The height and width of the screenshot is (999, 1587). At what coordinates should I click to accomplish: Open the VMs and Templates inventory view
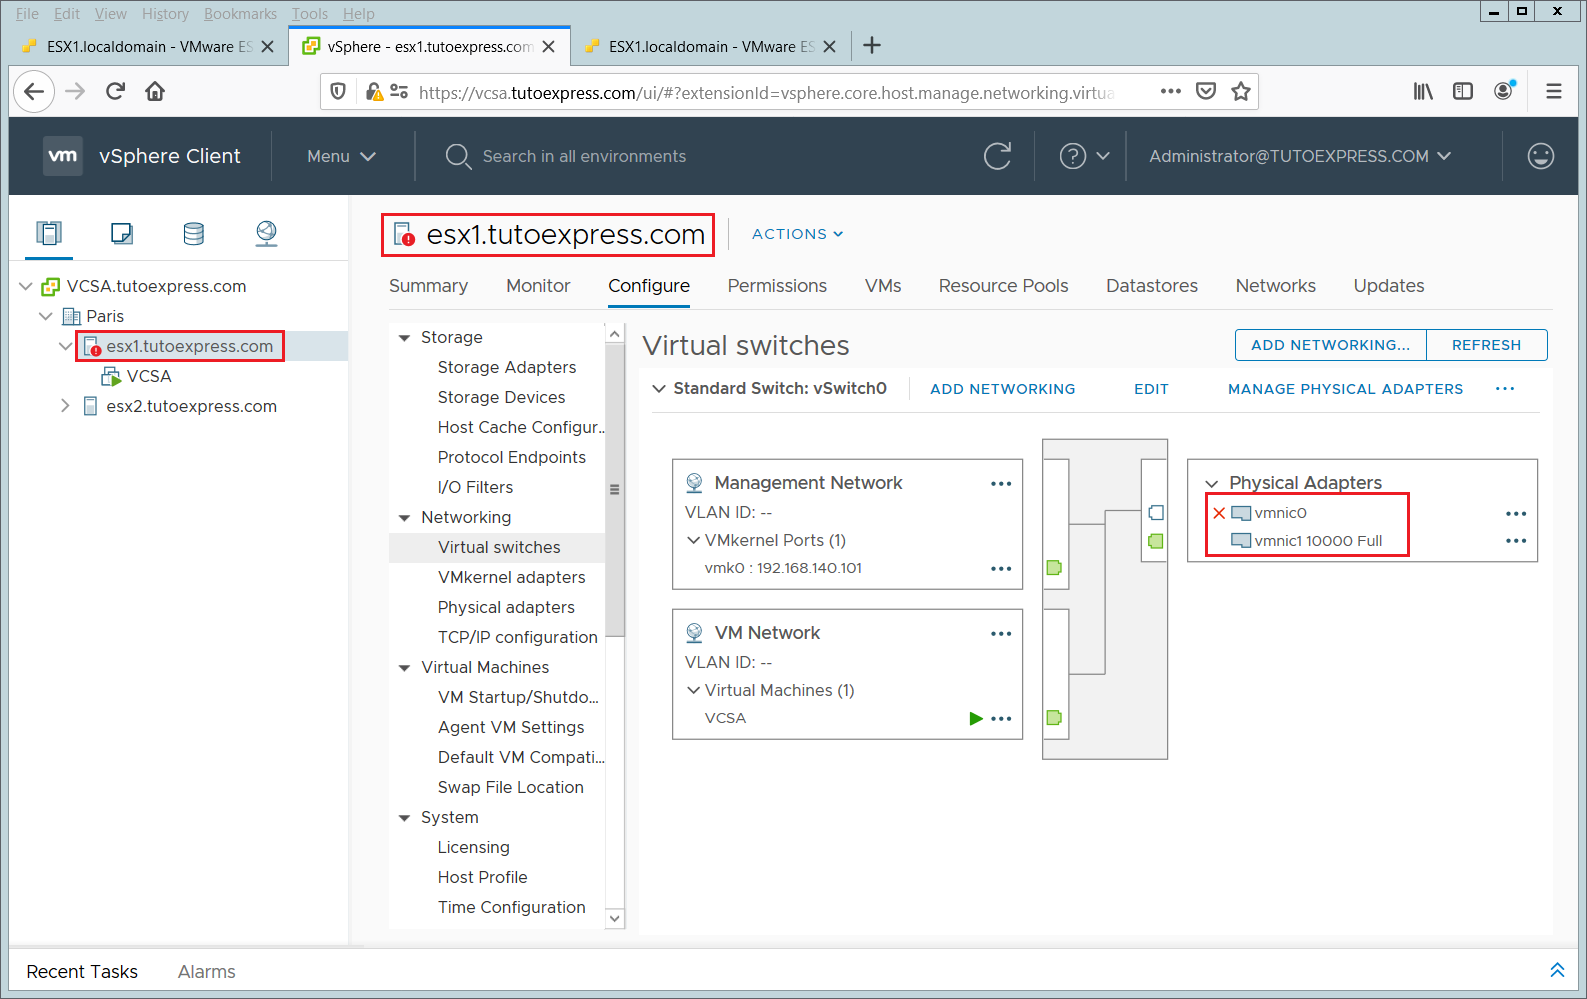[x=122, y=233]
